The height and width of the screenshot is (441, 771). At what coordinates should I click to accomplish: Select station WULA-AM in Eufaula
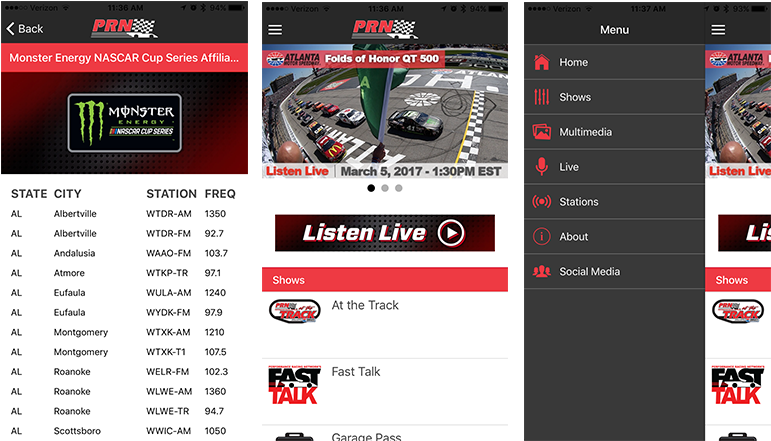click(124, 293)
